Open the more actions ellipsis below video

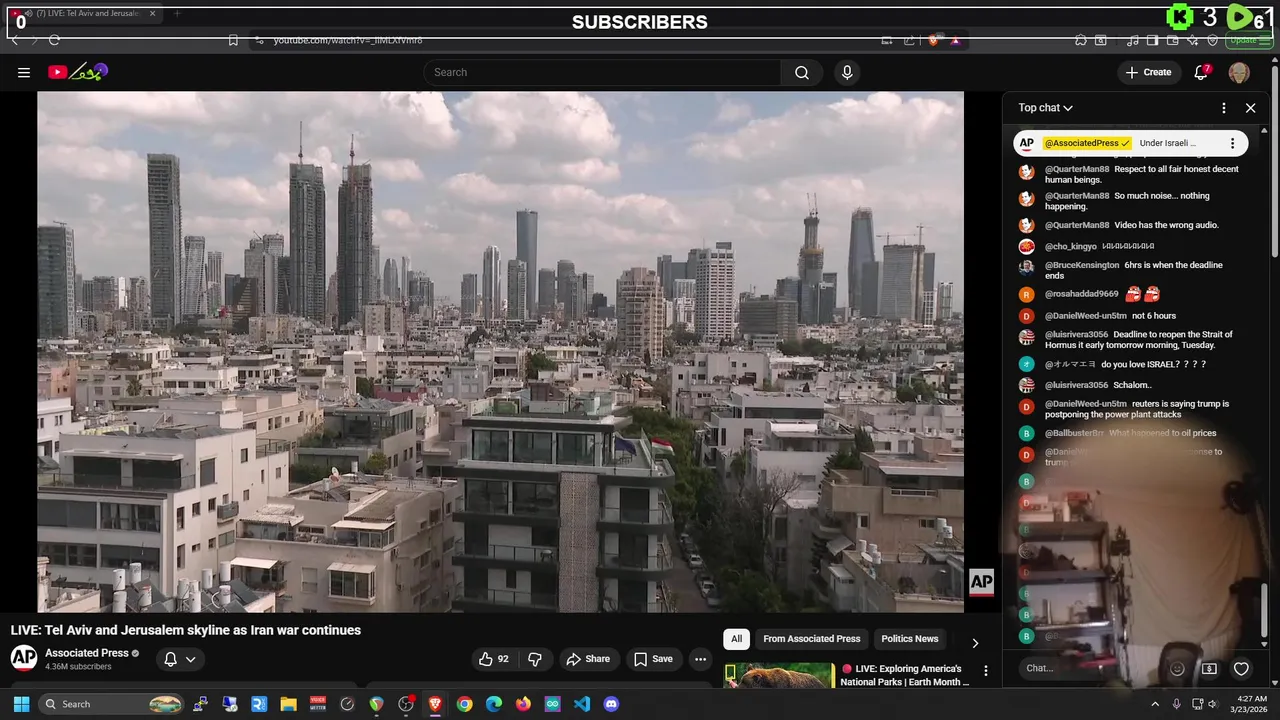click(700, 659)
